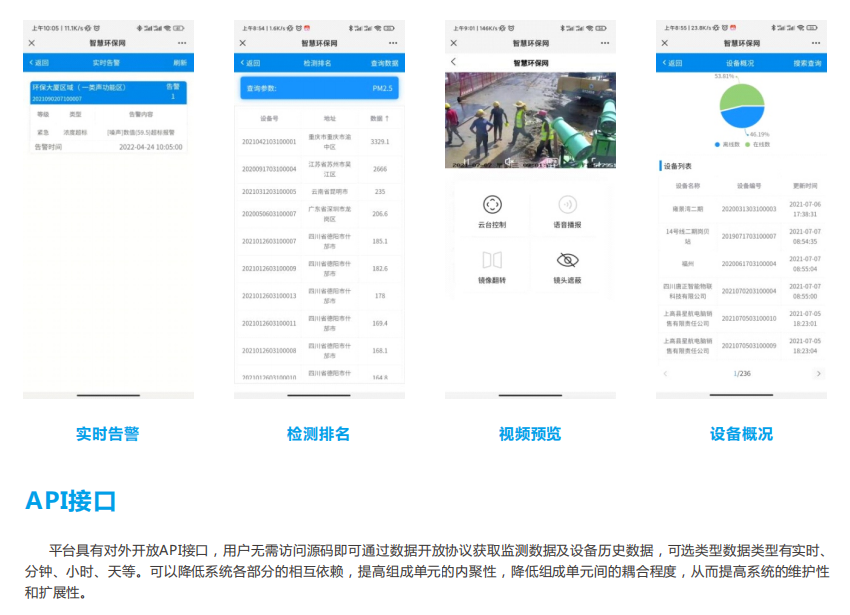The image size is (850, 615).
Task: Open three-dot menu on 检测排名 screen
Action: pos(393,43)
